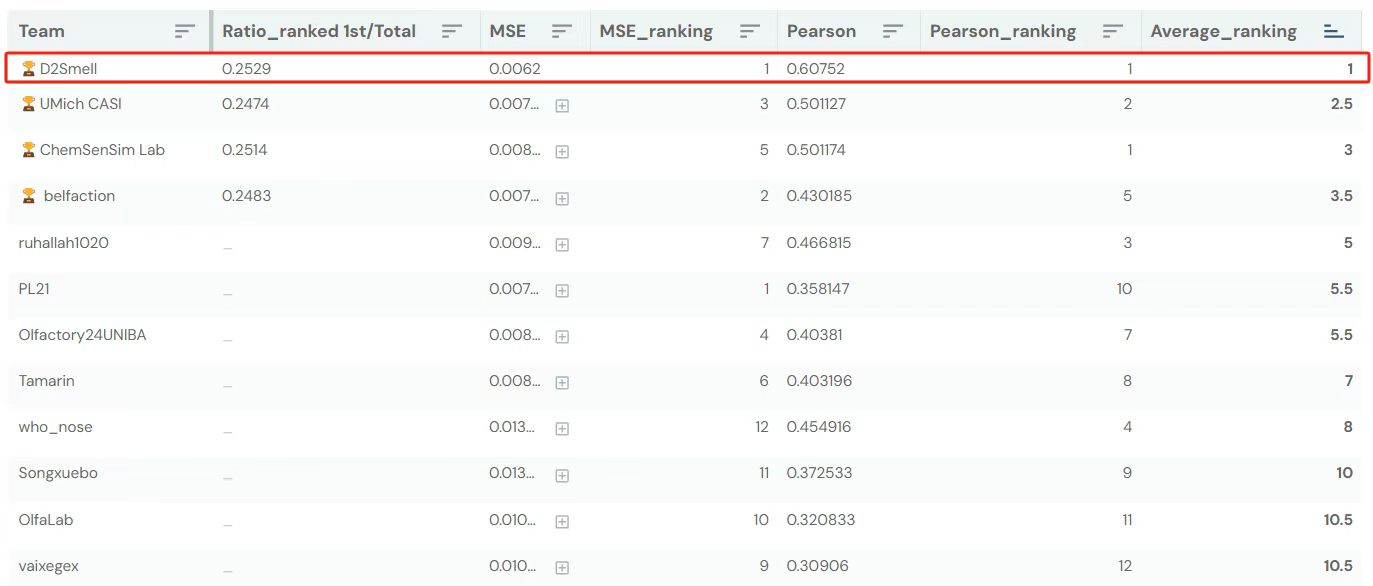The height and width of the screenshot is (586, 1373).
Task: Click MSE value 0.0062
Action: [515, 69]
